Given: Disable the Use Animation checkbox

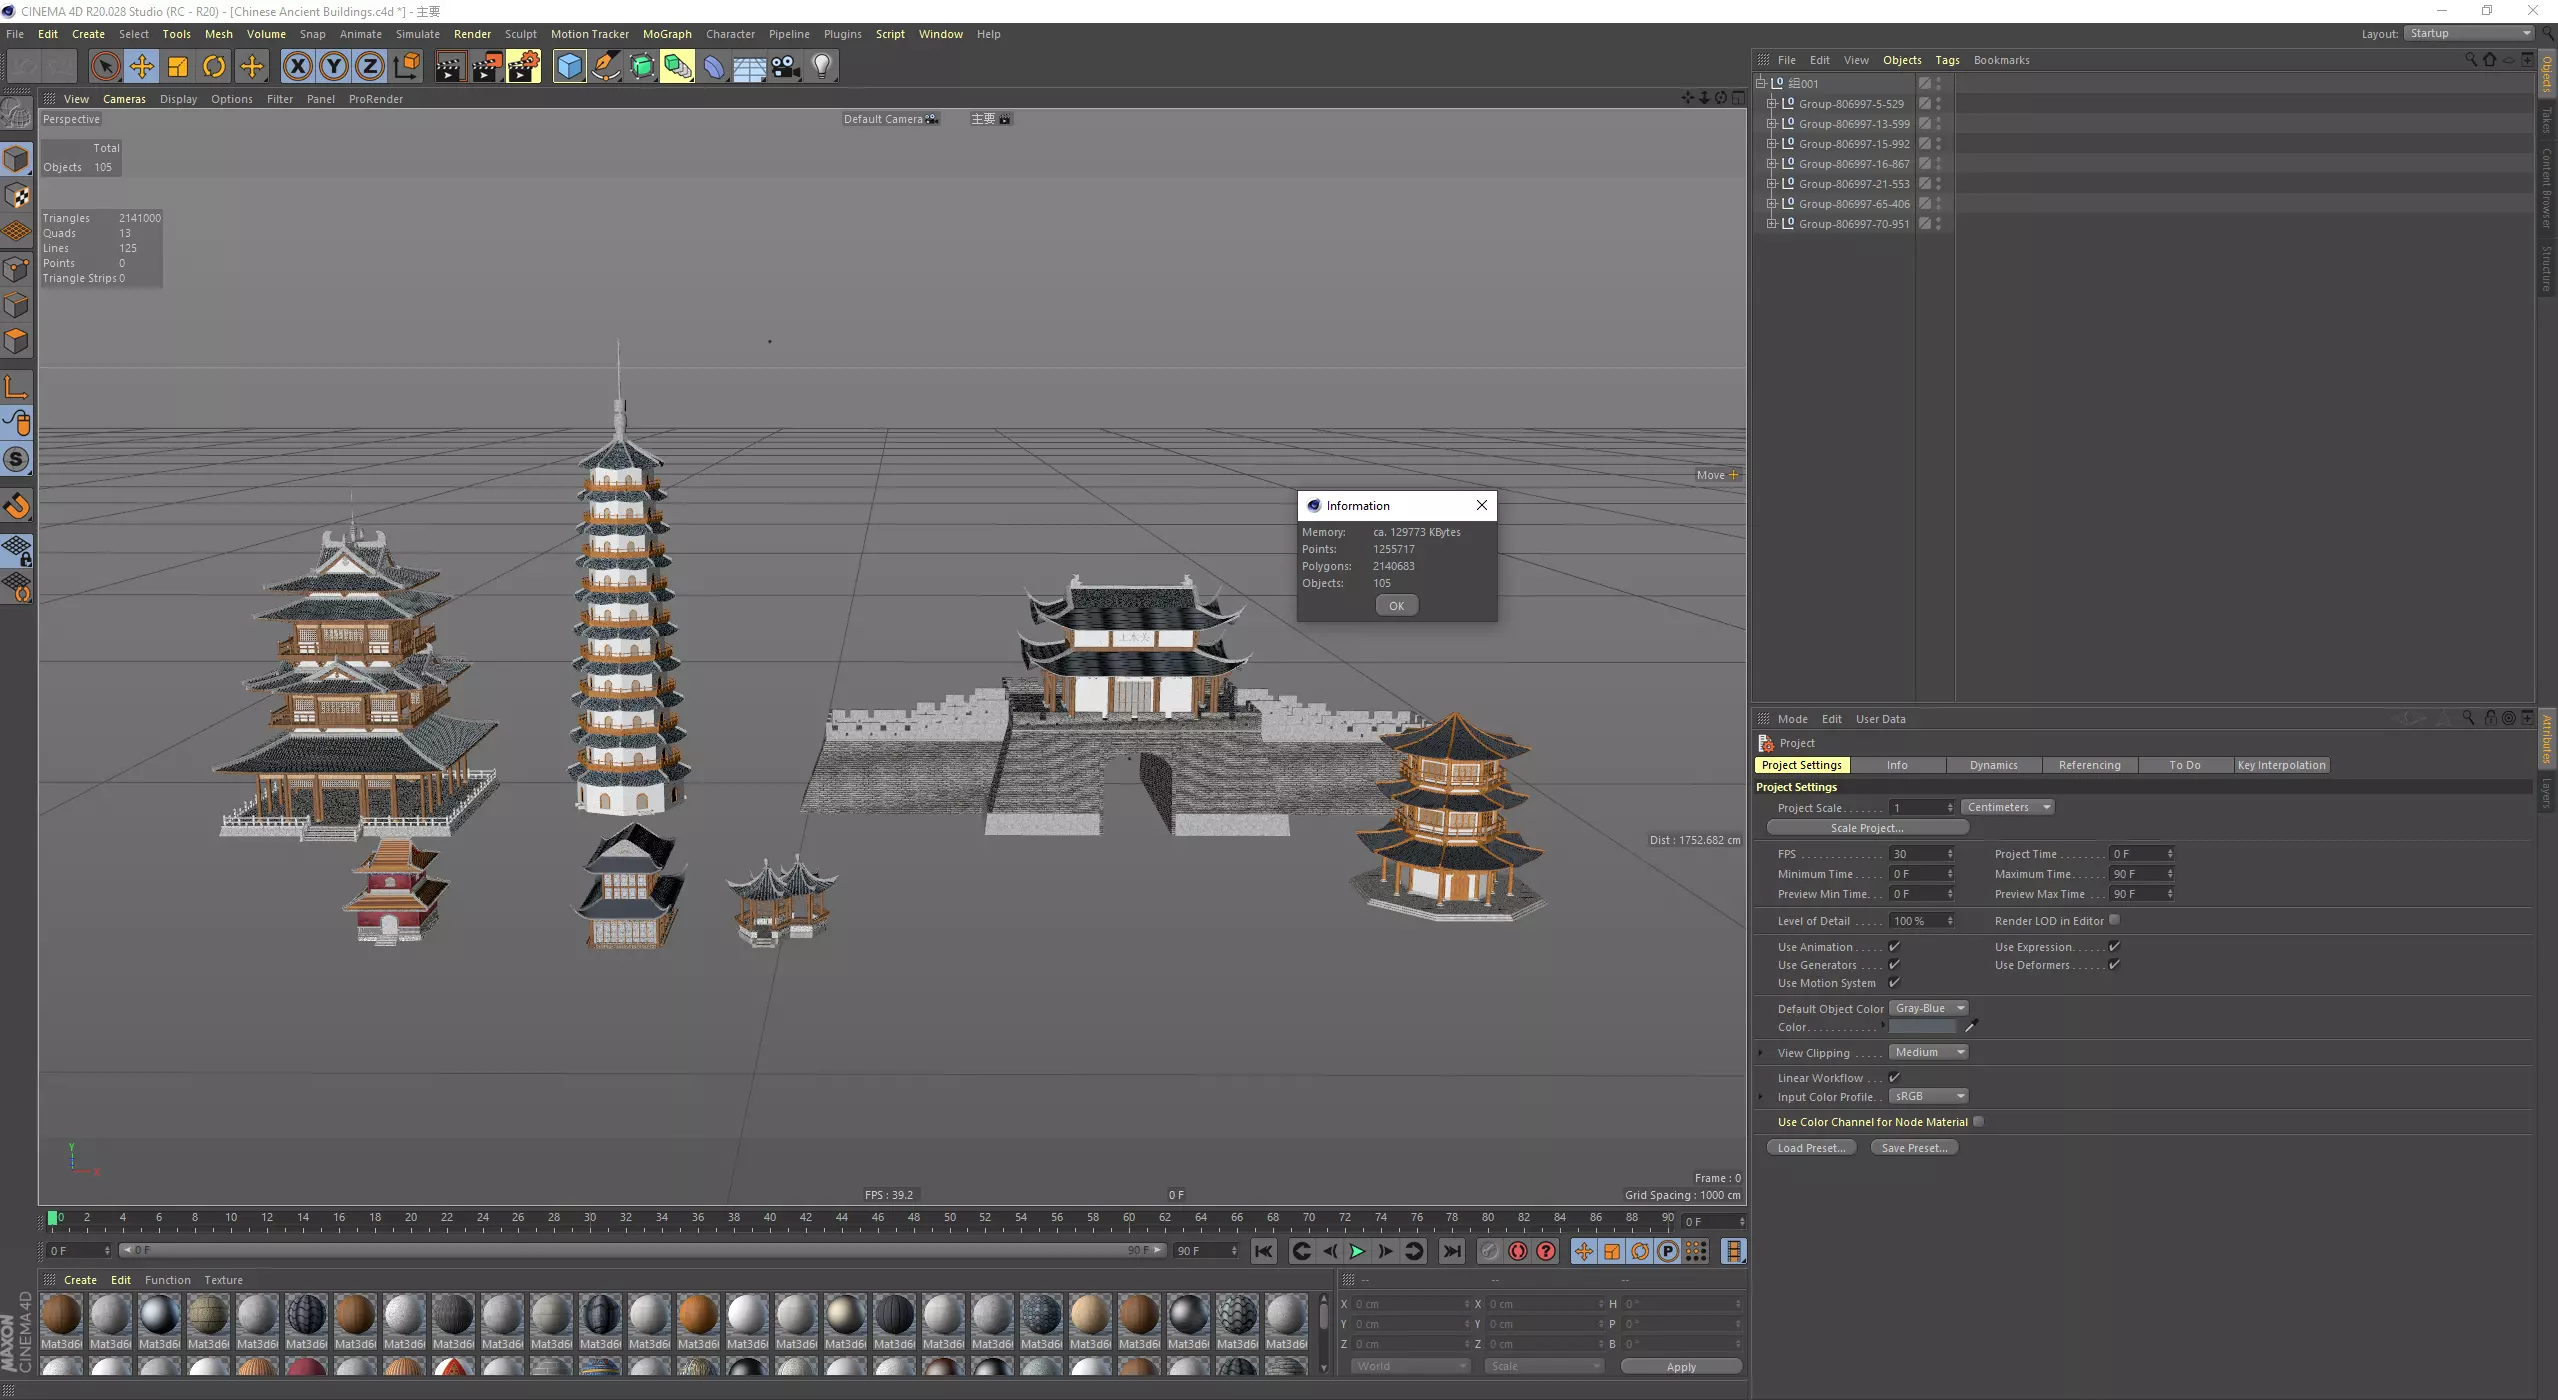Looking at the screenshot, I should point(1894,946).
